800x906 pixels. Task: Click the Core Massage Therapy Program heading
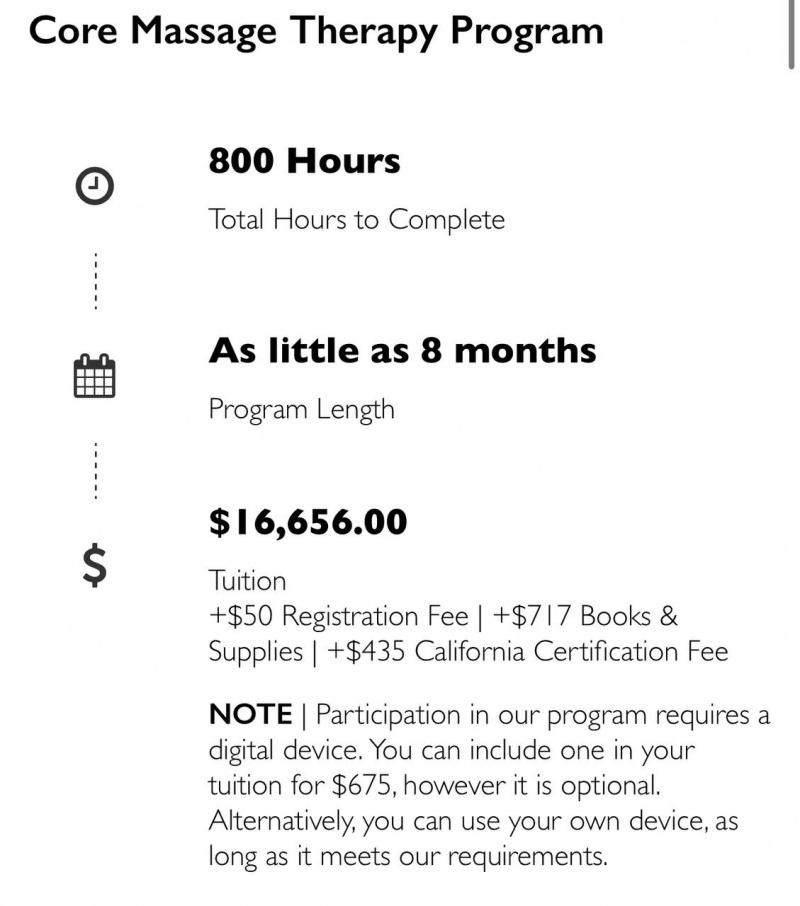click(316, 31)
